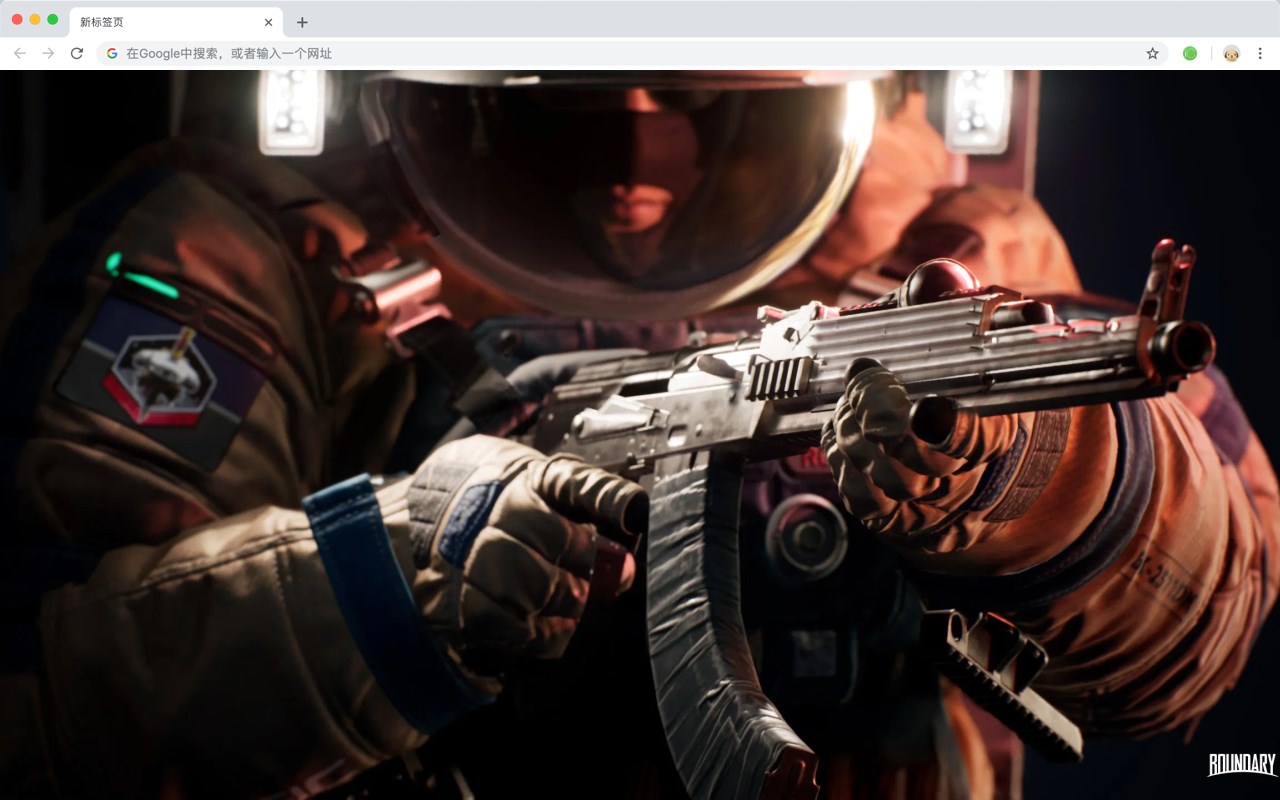This screenshot has width=1280, height=800.
Task: Bookmark this page with the star icon
Action: tap(1152, 53)
